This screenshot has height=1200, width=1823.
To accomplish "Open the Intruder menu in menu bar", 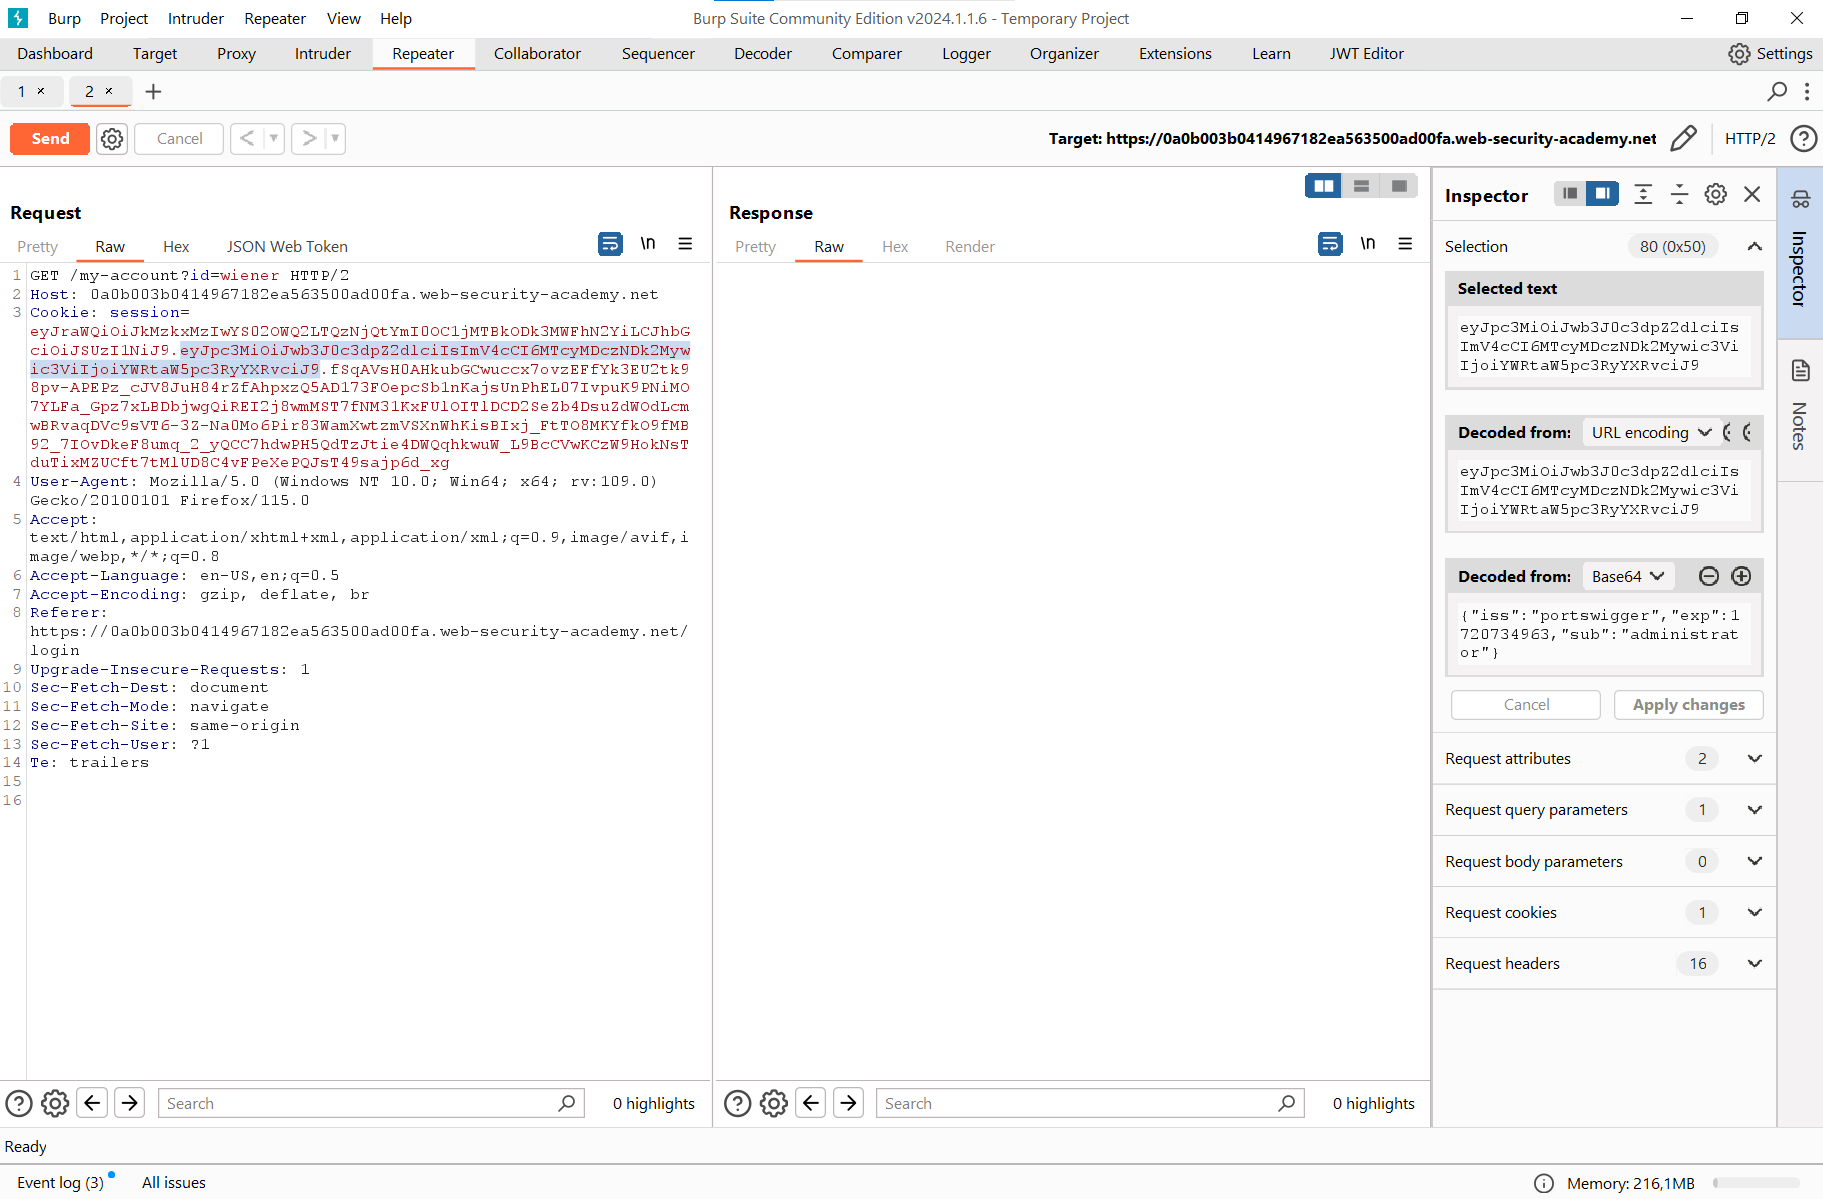I will pyautogui.click(x=196, y=18).
